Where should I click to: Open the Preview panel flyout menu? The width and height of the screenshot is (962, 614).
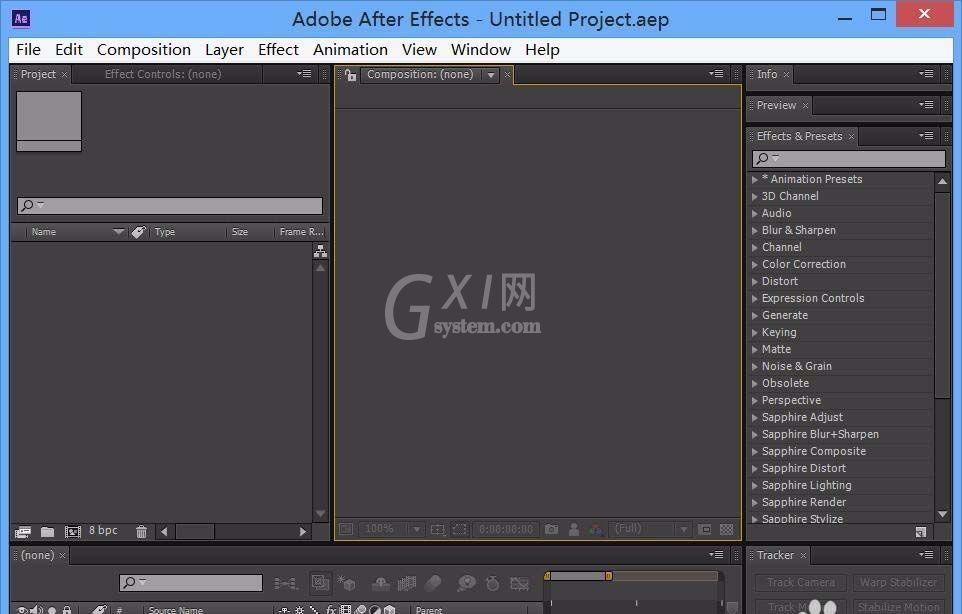click(x=926, y=105)
